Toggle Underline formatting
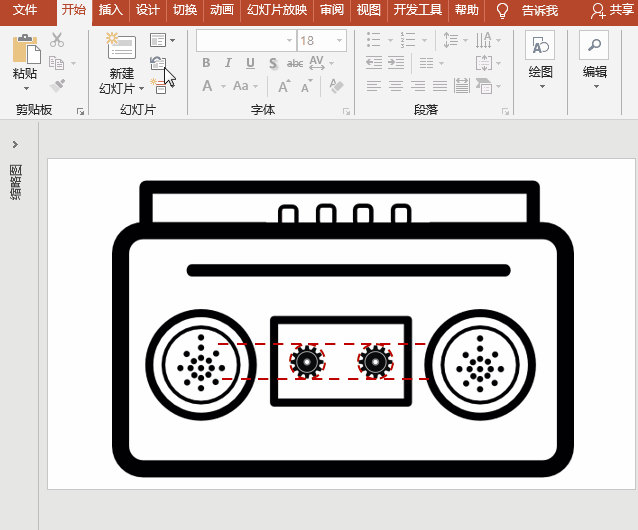 [x=250, y=63]
